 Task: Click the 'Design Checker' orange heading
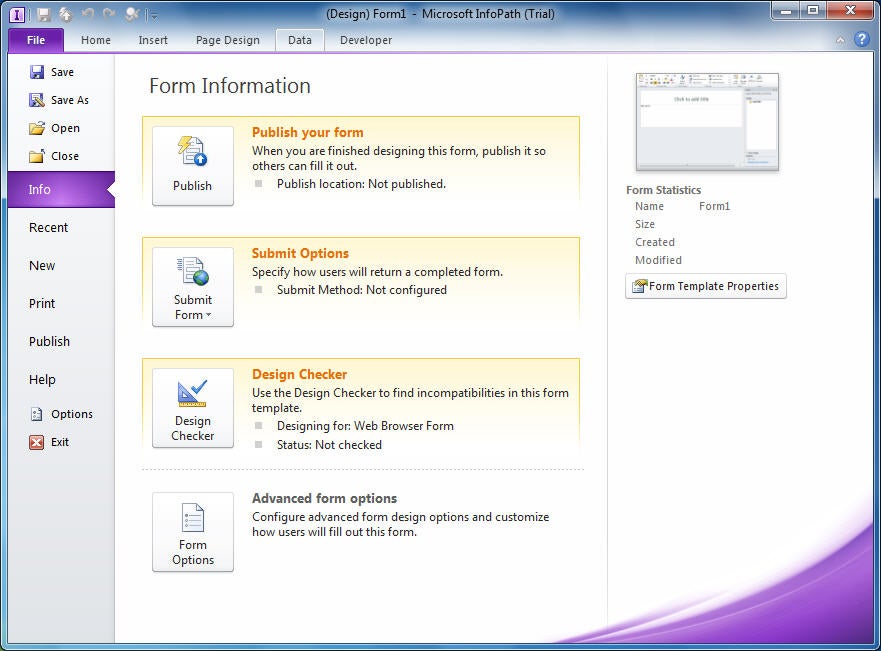(299, 375)
